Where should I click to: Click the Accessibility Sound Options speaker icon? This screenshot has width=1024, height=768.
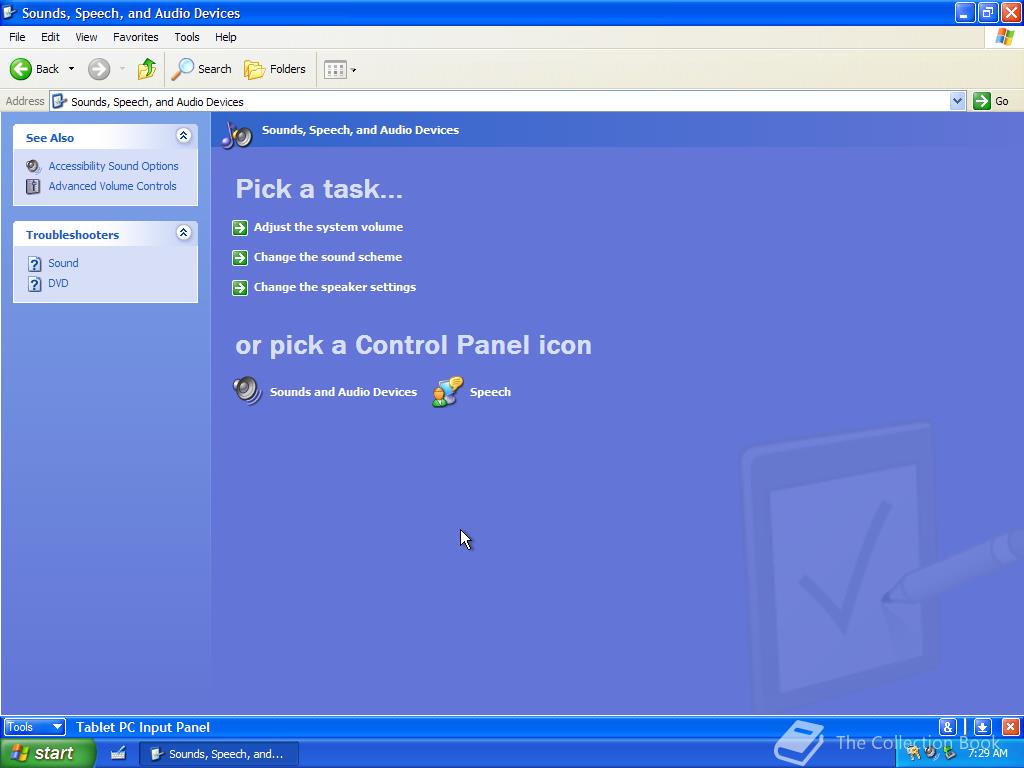tap(33, 167)
